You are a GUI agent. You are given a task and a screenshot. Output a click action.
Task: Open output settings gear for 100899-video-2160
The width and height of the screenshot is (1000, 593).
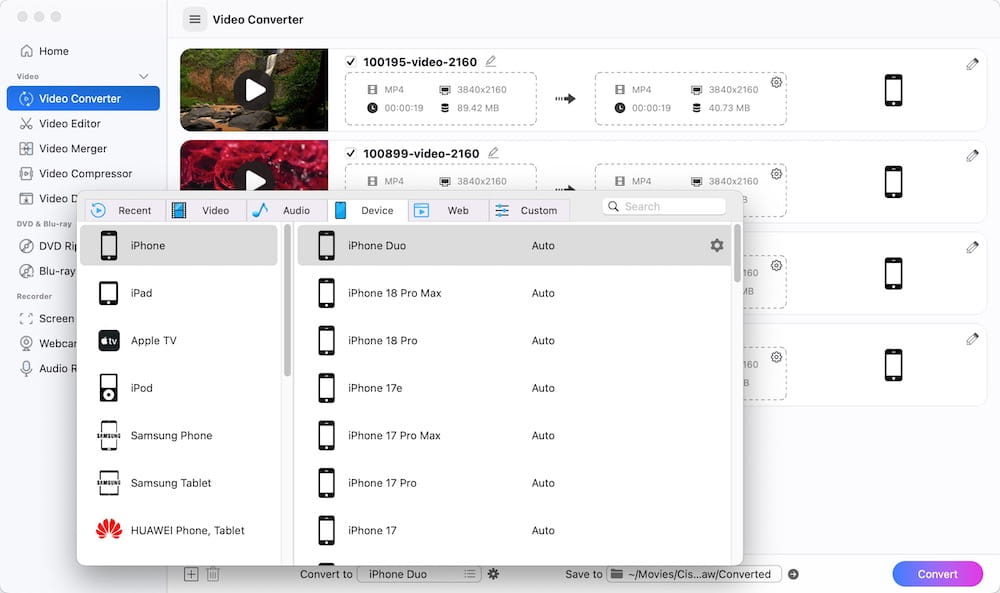pos(776,173)
